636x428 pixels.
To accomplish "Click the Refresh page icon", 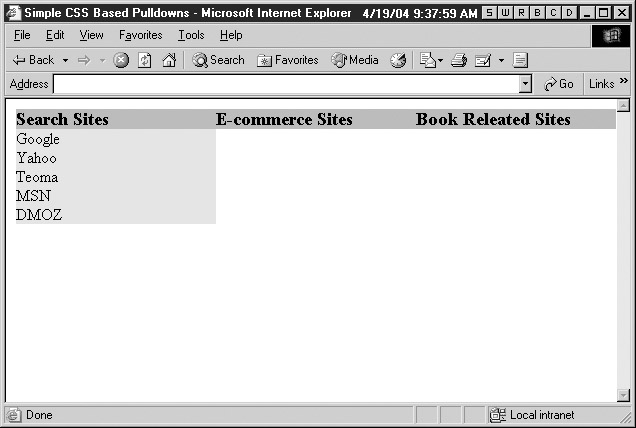I will coord(145,60).
